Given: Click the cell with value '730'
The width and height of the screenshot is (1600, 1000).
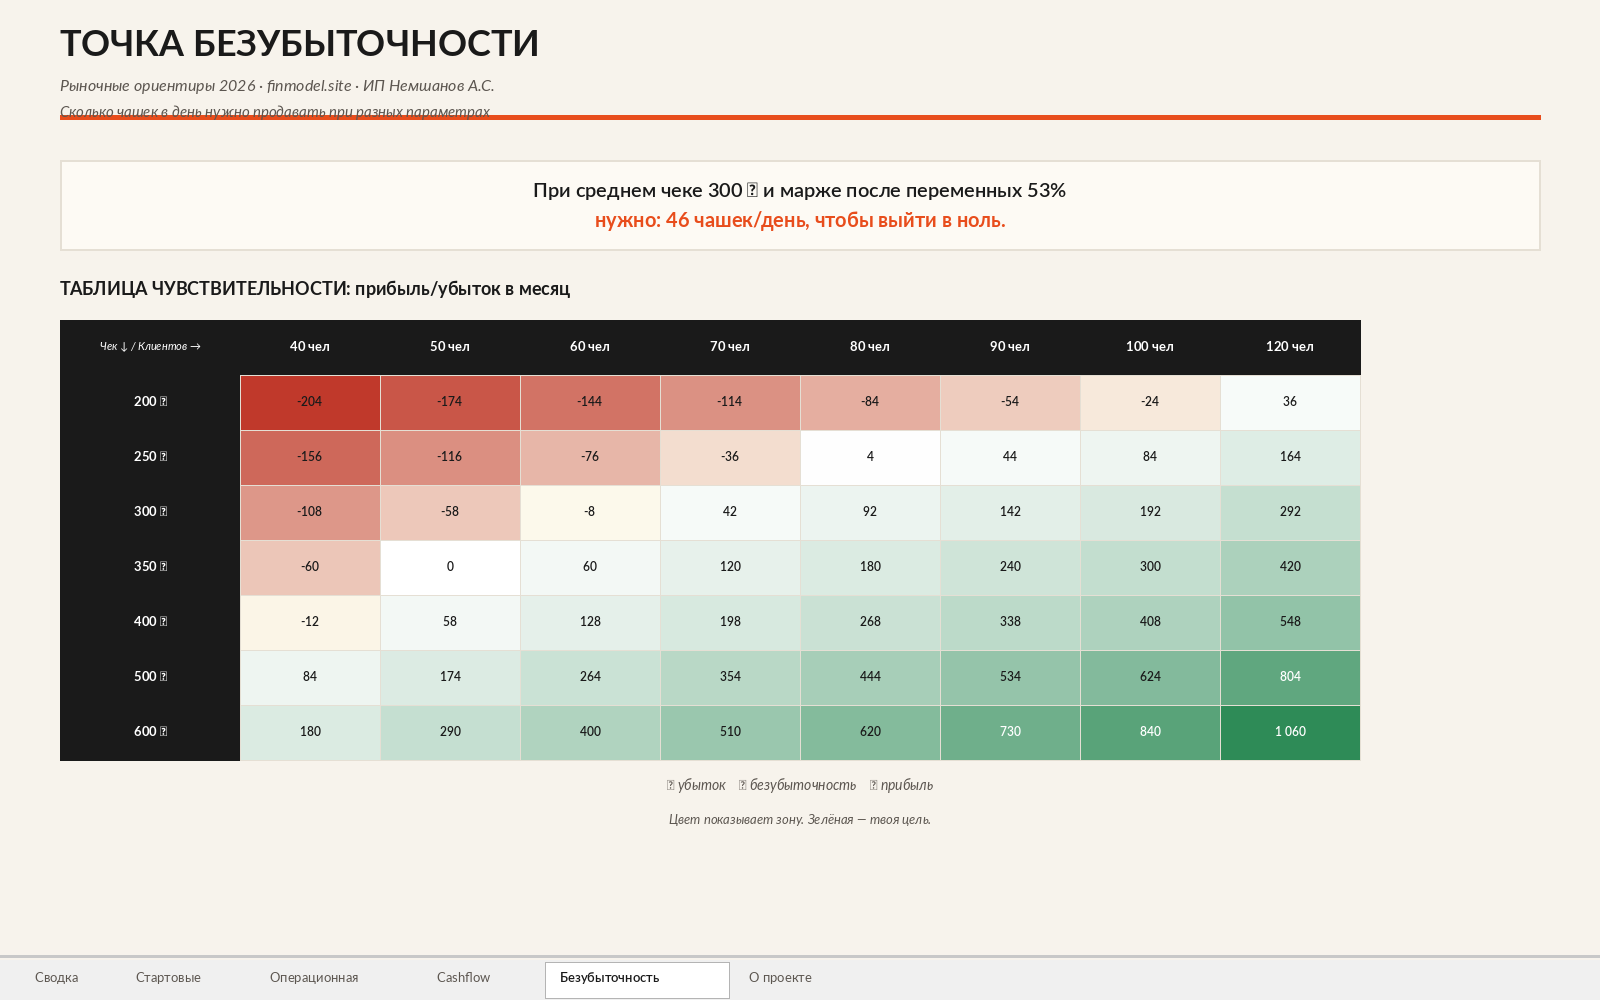Looking at the screenshot, I should (1010, 732).
